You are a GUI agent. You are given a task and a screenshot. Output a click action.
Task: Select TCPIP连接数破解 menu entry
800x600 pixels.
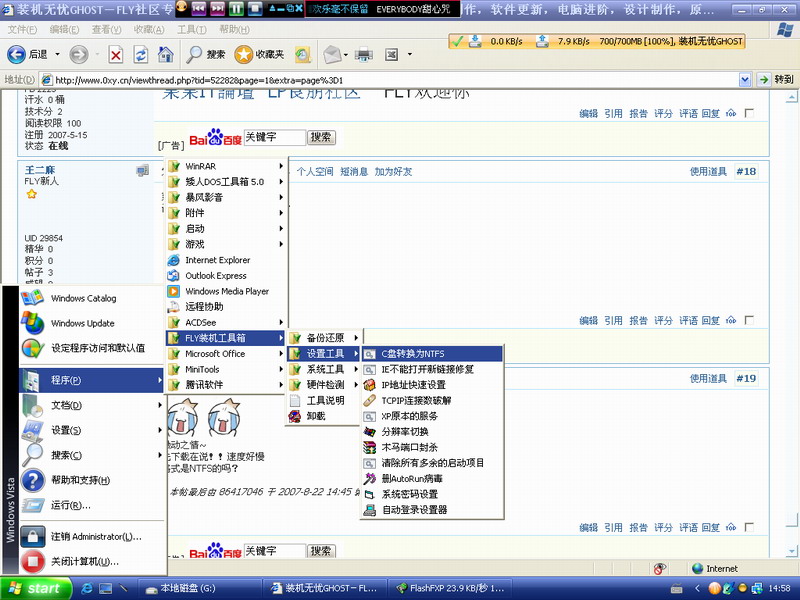pos(432,401)
